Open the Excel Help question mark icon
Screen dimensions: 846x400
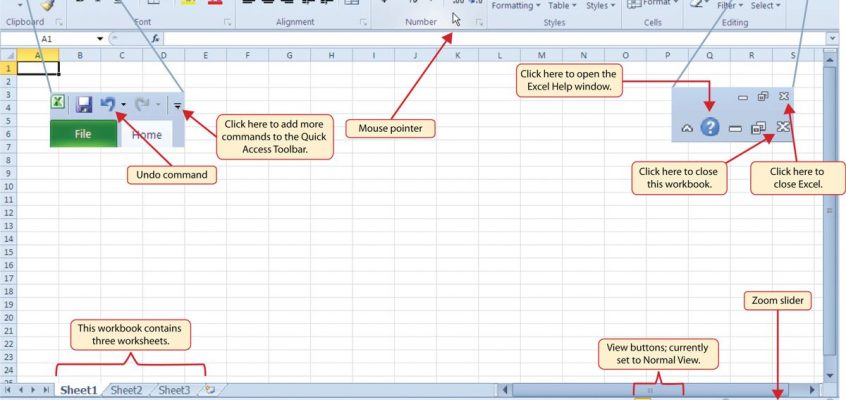point(710,127)
